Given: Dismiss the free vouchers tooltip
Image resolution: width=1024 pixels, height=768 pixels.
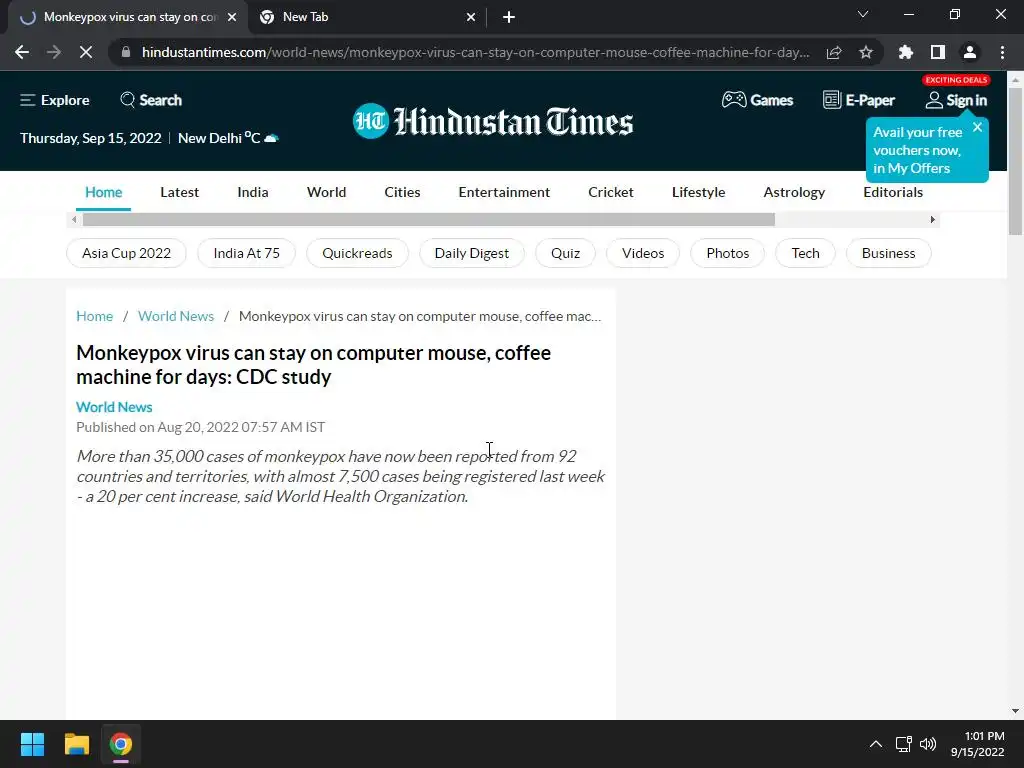Looking at the screenshot, I should point(977,127).
